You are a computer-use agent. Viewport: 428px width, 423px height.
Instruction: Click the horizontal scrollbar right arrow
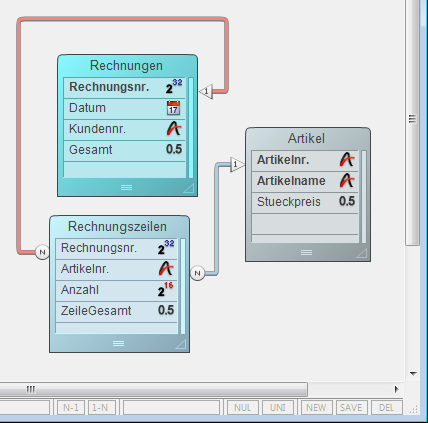pos(397,389)
